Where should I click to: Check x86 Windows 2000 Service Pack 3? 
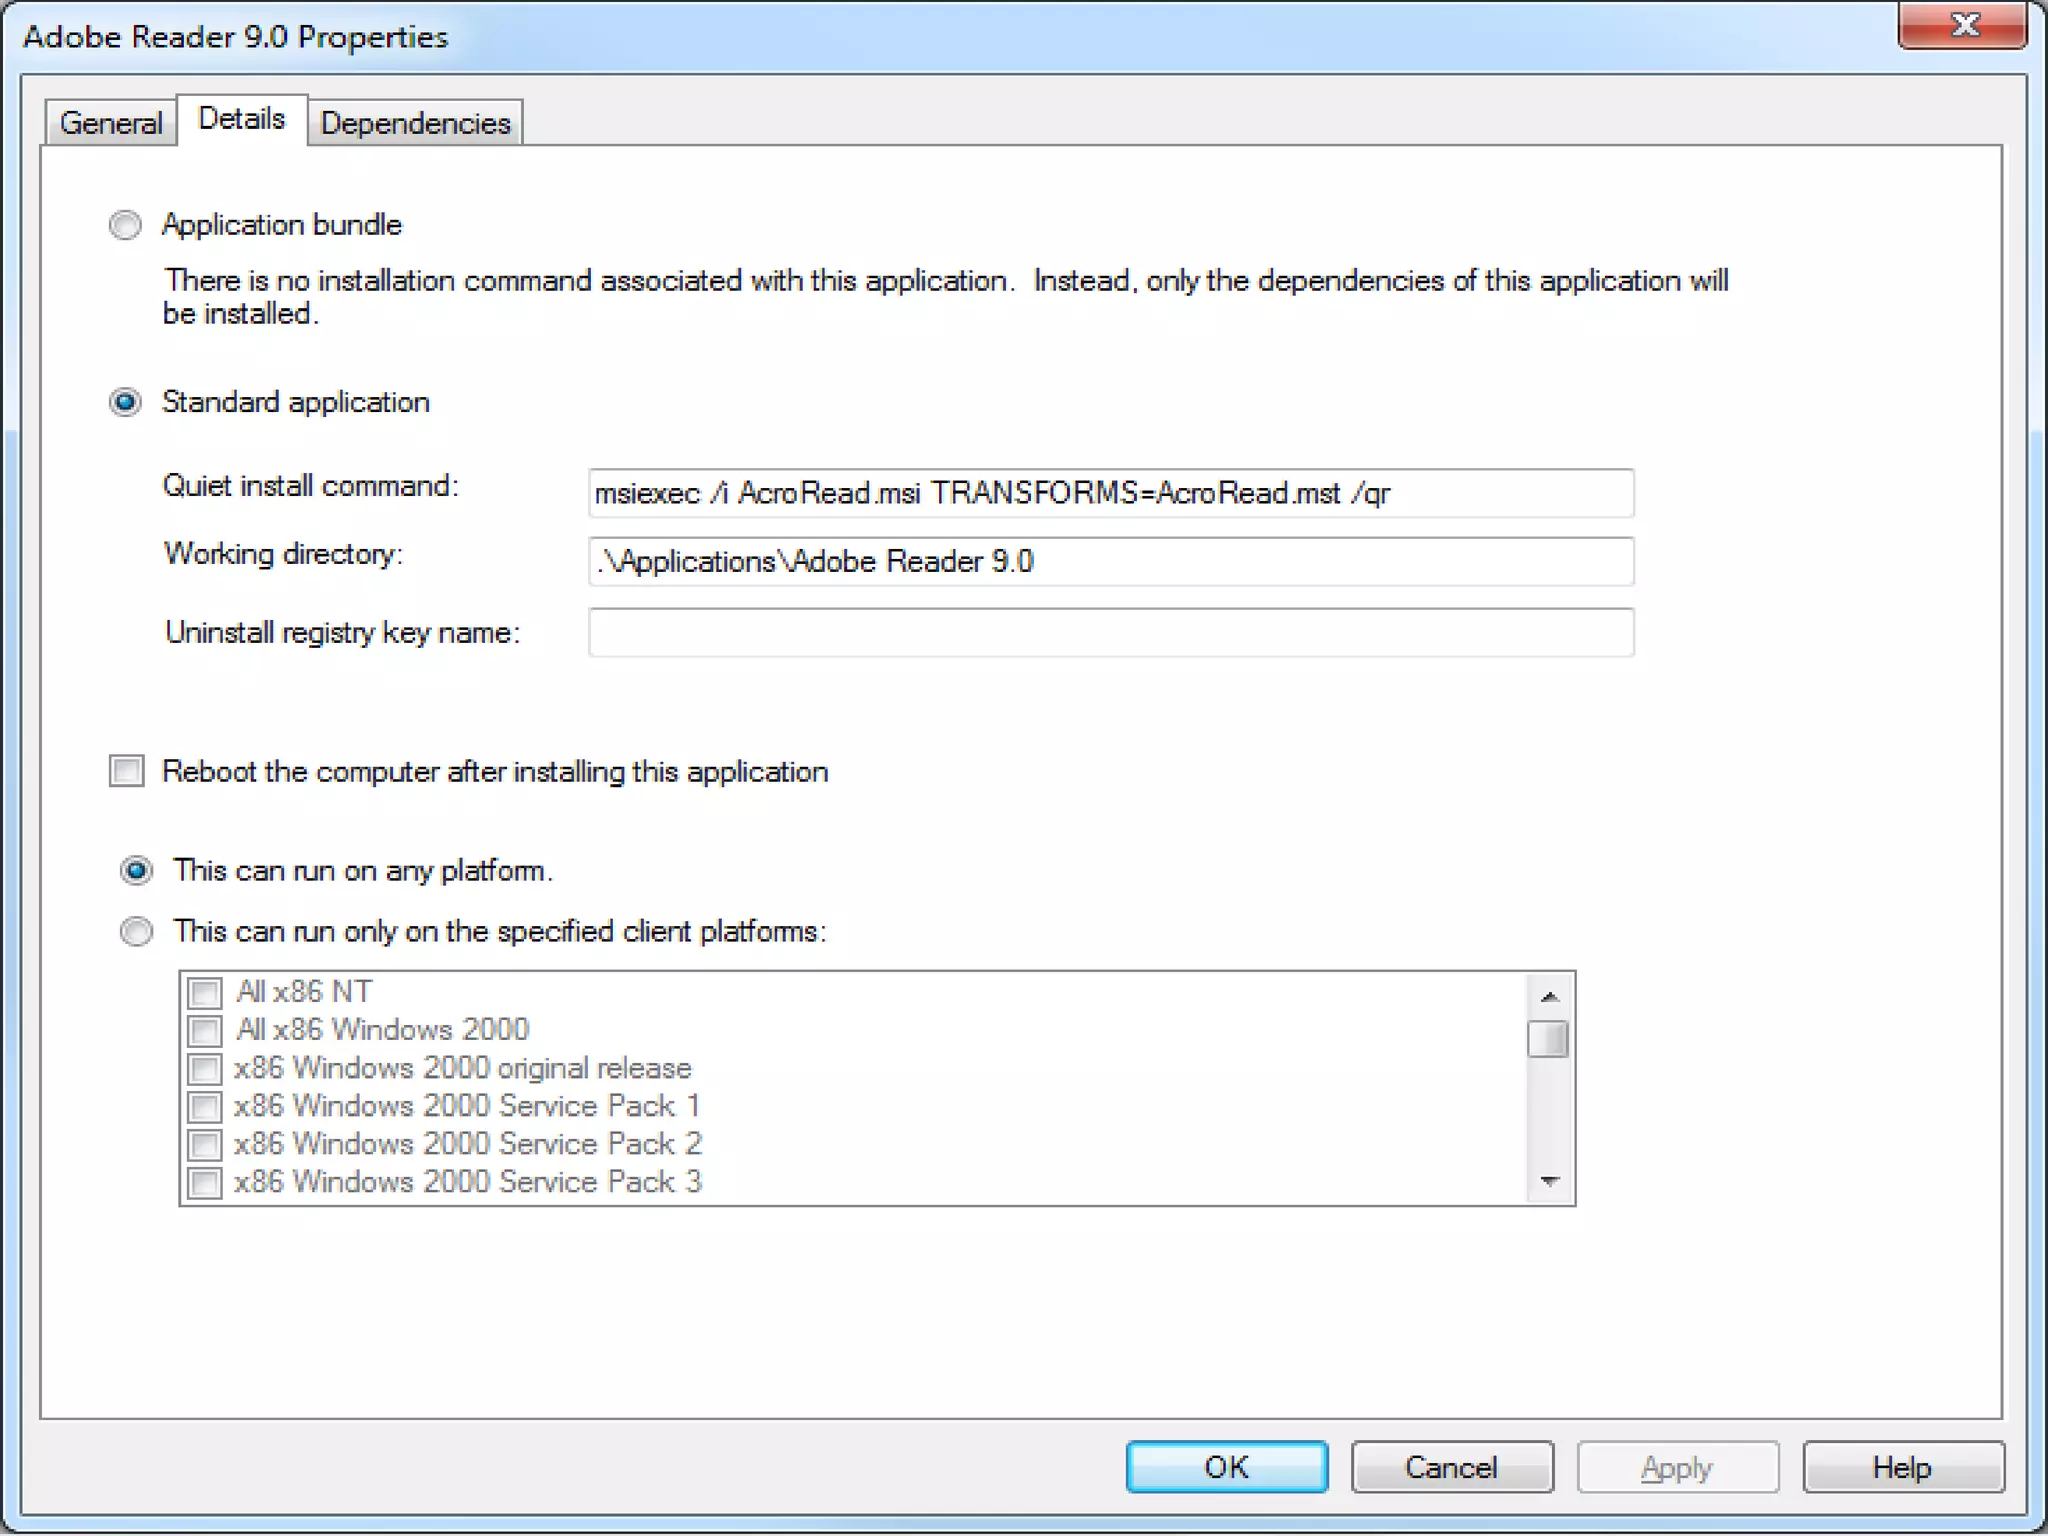click(x=205, y=1182)
